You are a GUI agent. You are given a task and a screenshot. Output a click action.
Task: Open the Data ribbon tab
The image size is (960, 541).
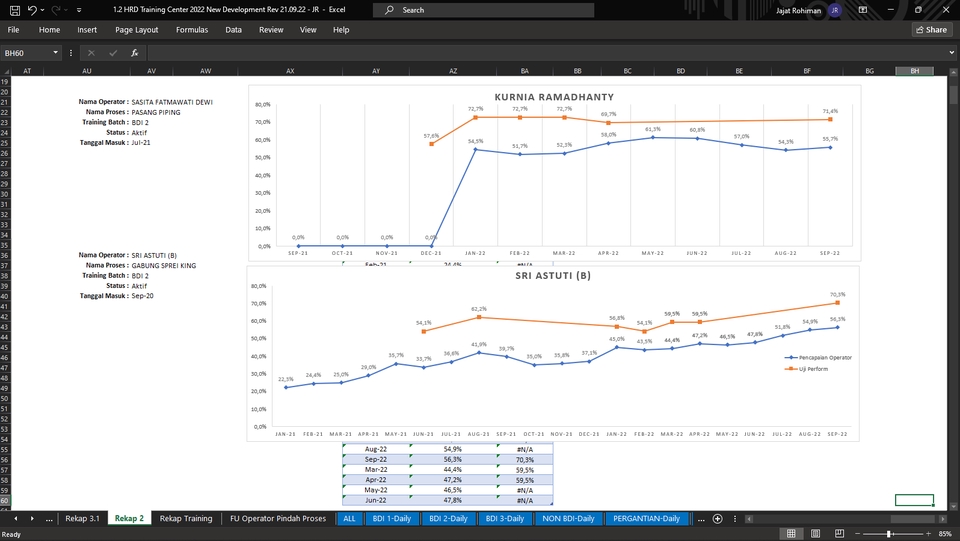pos(233,29)
